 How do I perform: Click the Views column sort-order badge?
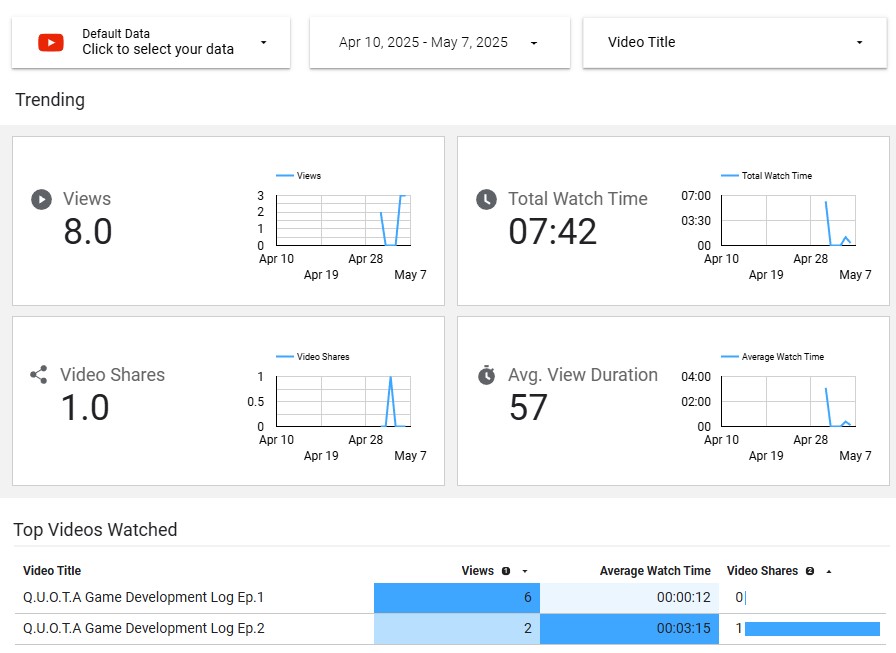506,571
